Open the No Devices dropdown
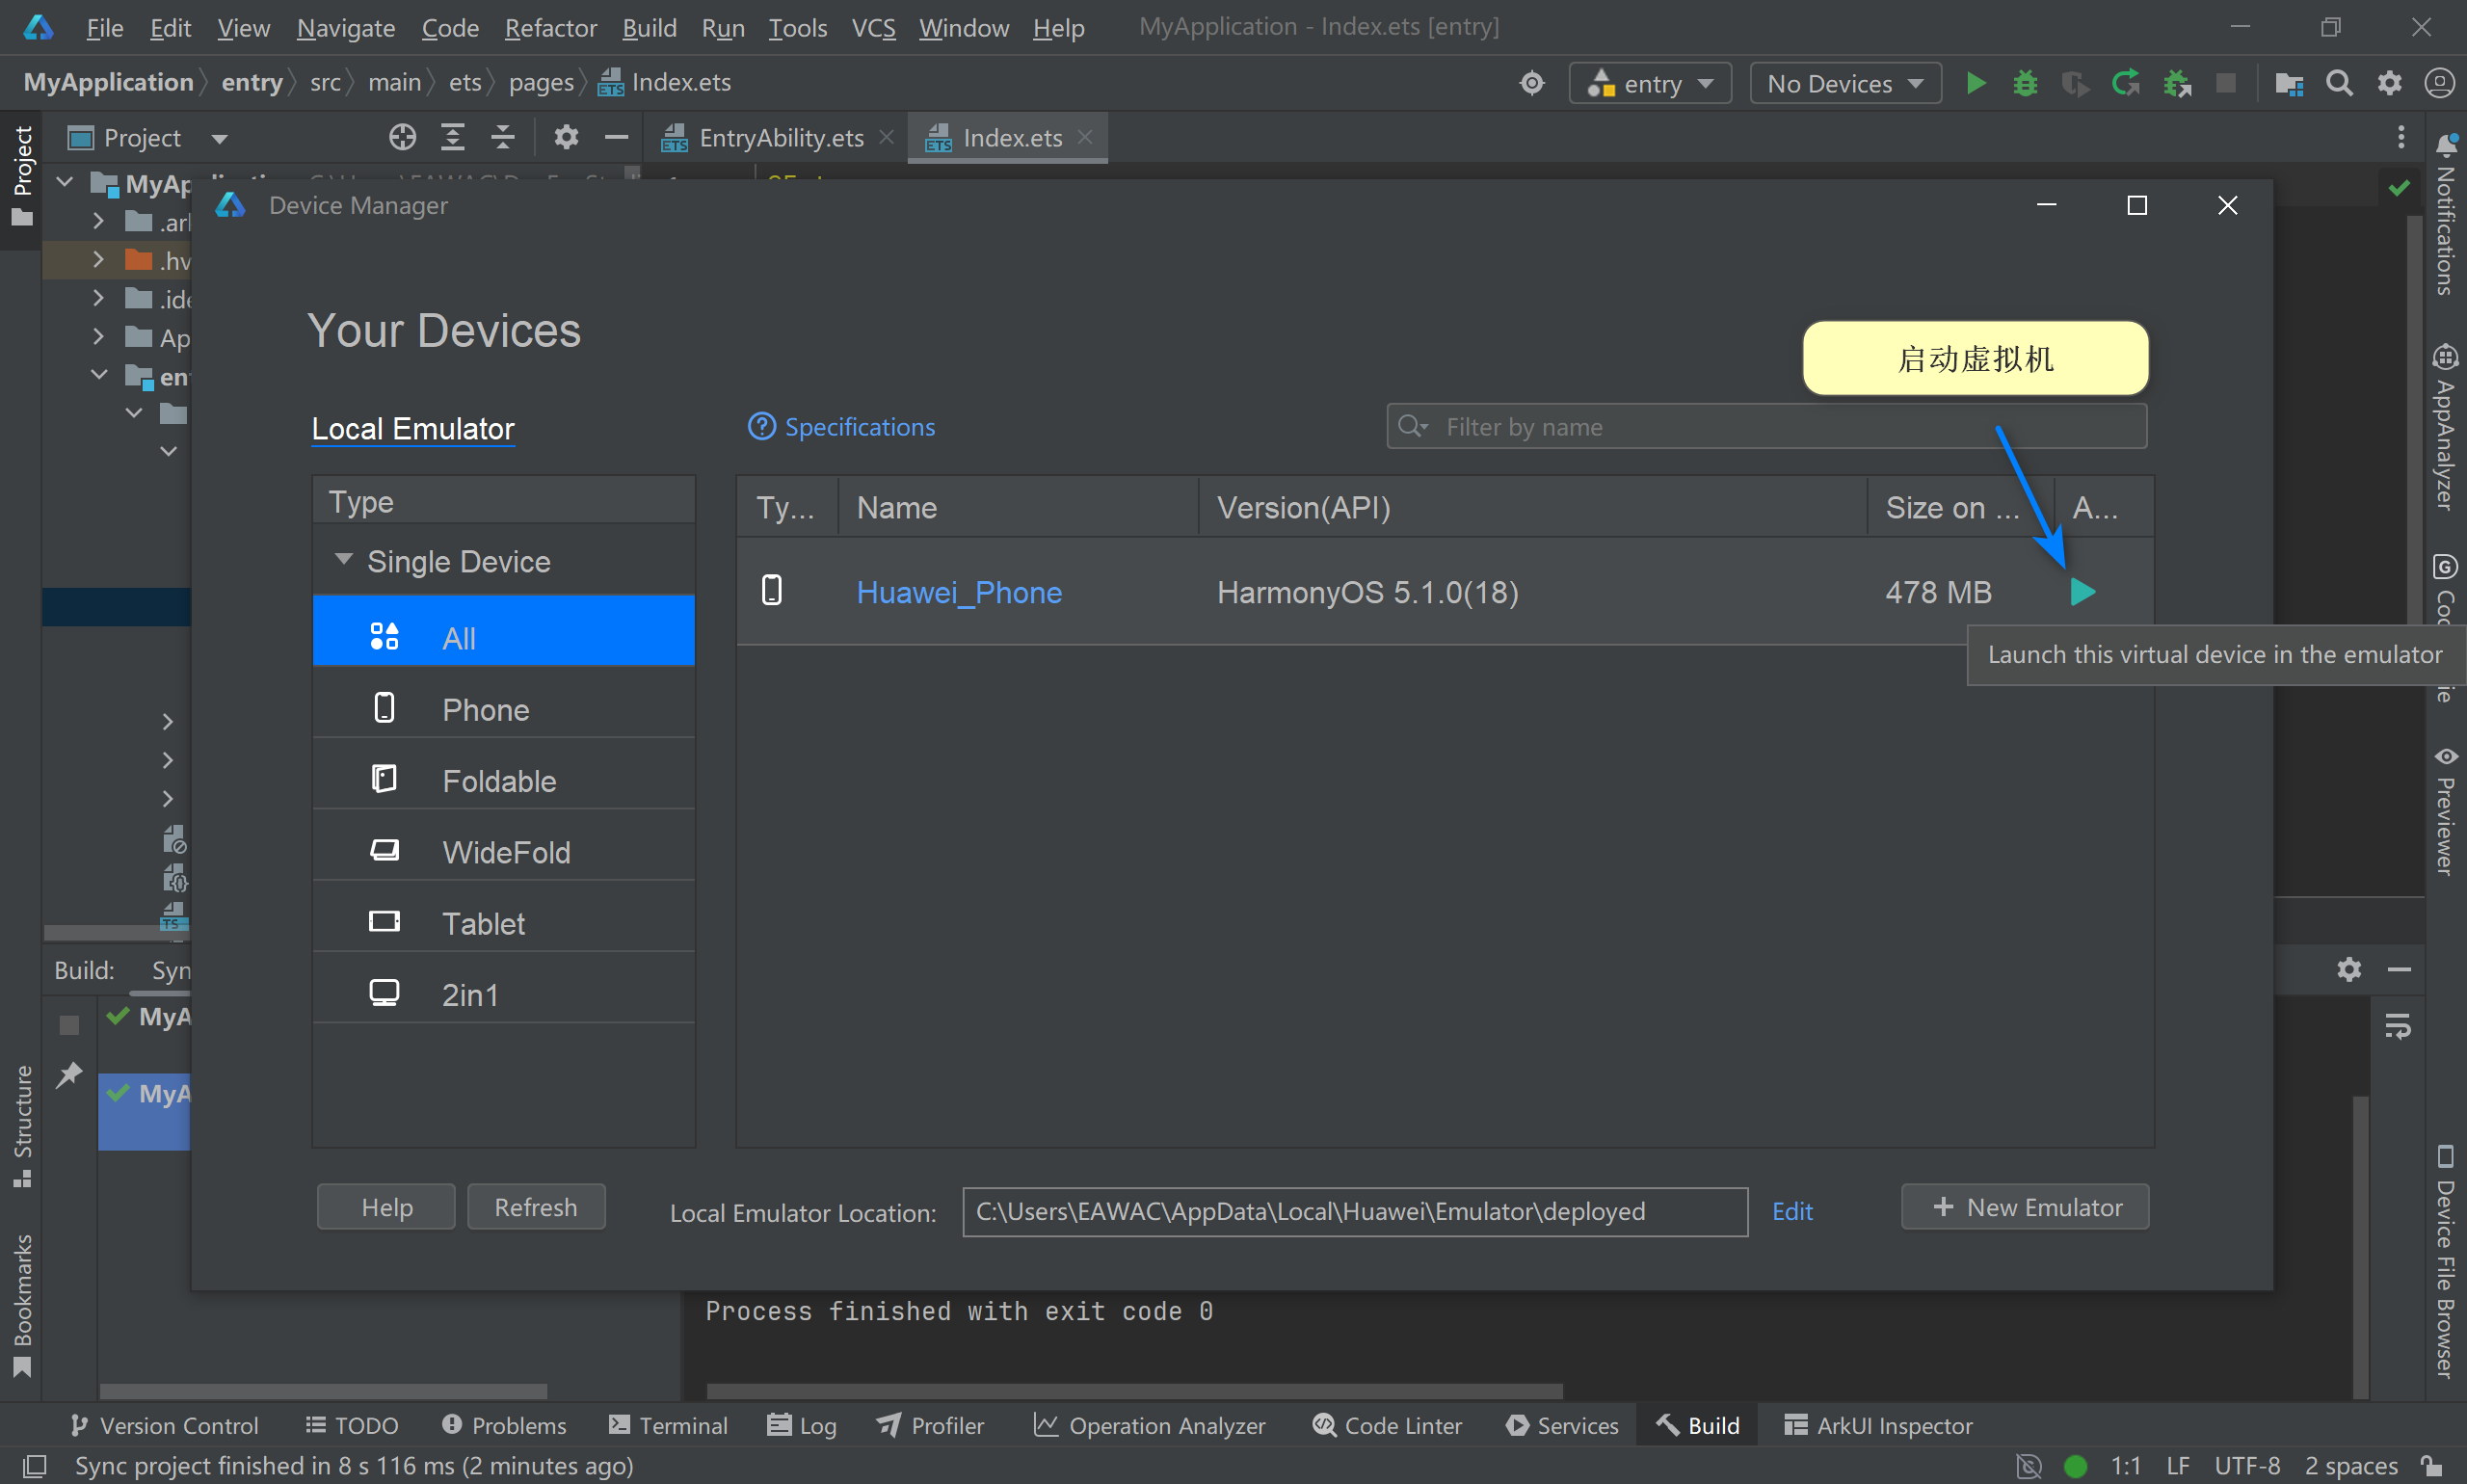Image resolution: width=2467 pixels, height=1484 pixels. coord(1845,83)
